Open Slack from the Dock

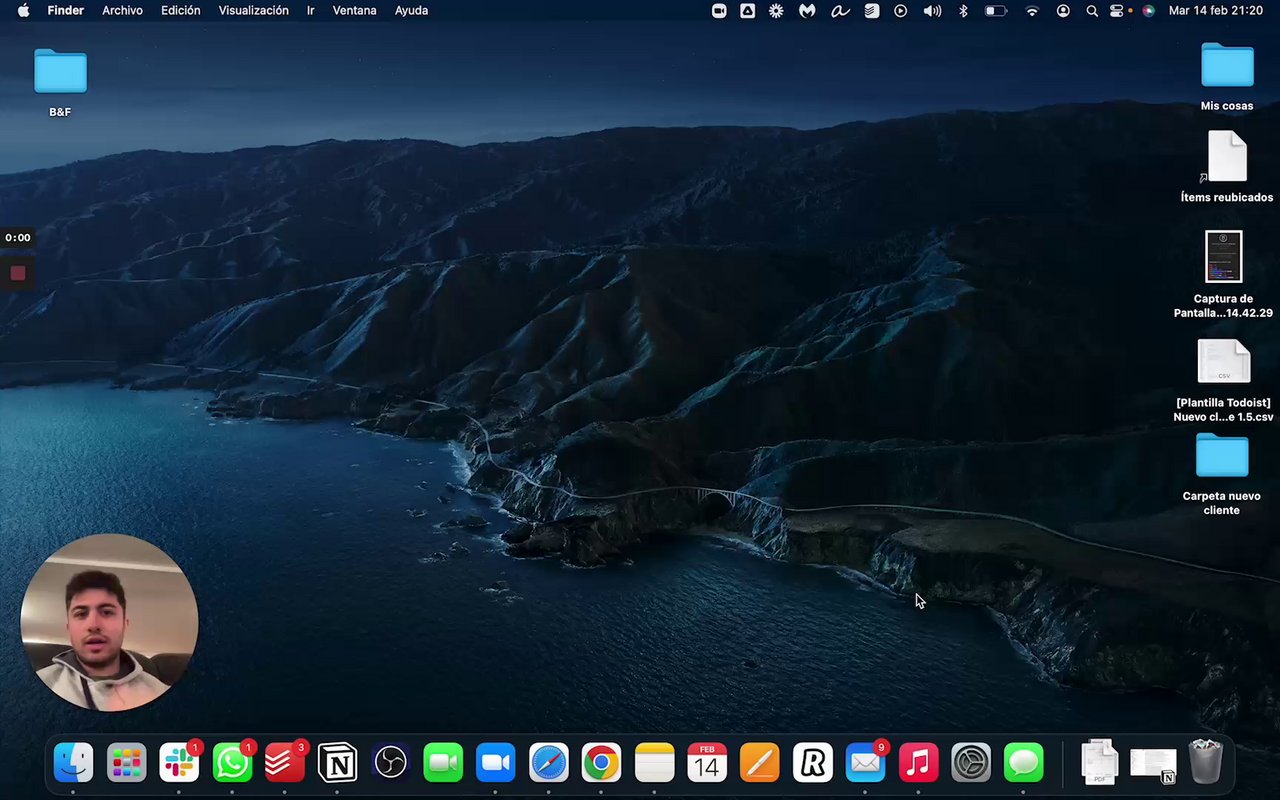(180, 764)
